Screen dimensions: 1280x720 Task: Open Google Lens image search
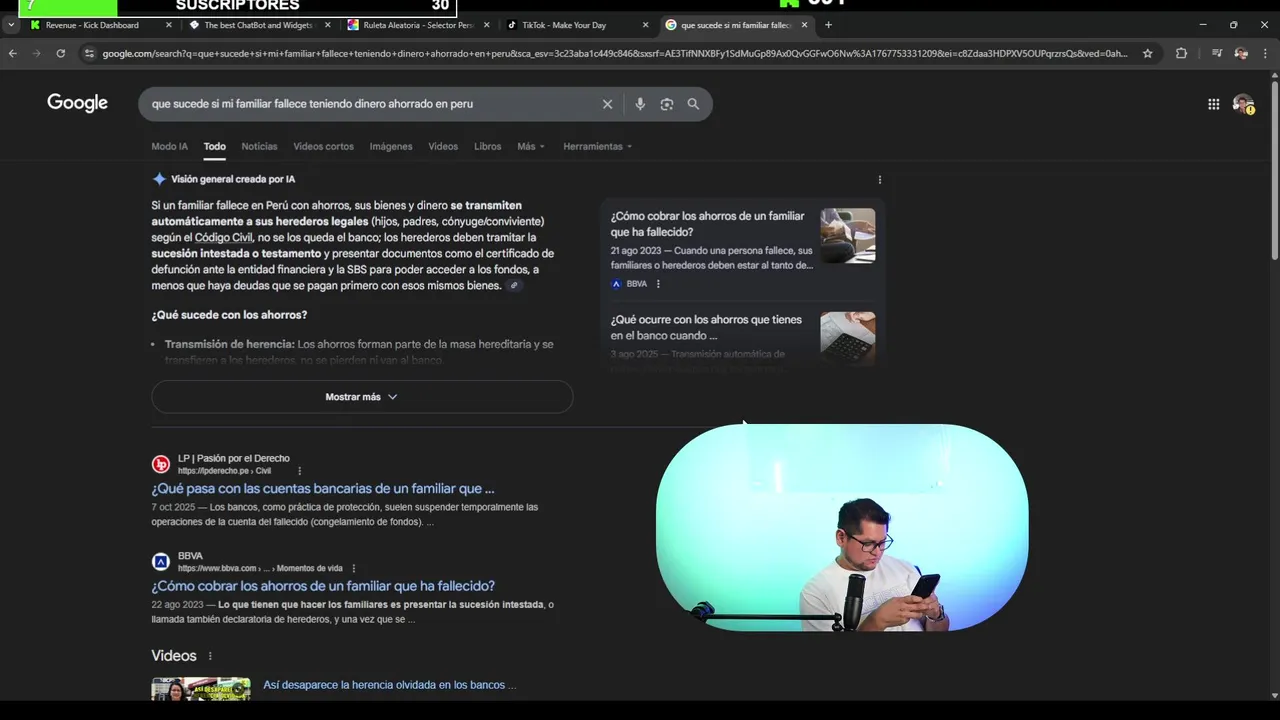pyautogui.click(x=667, y=104)
